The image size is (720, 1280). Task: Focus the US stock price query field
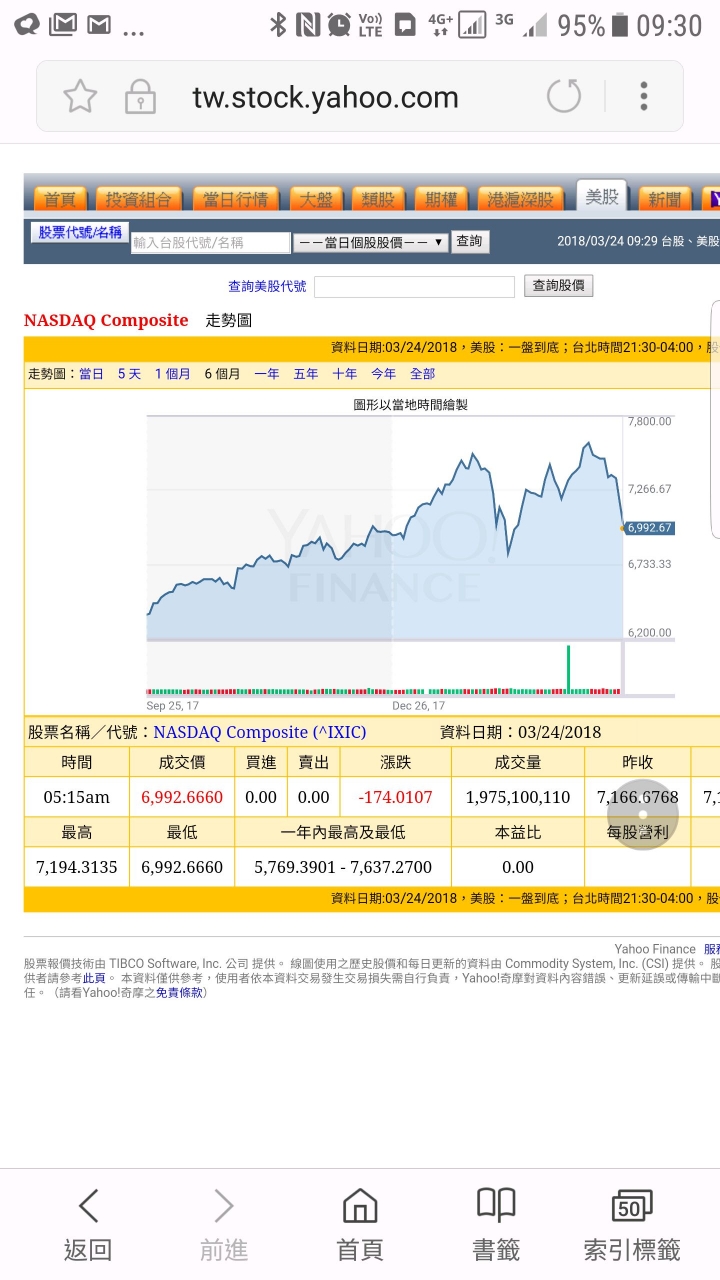click(x=415, y=287)
